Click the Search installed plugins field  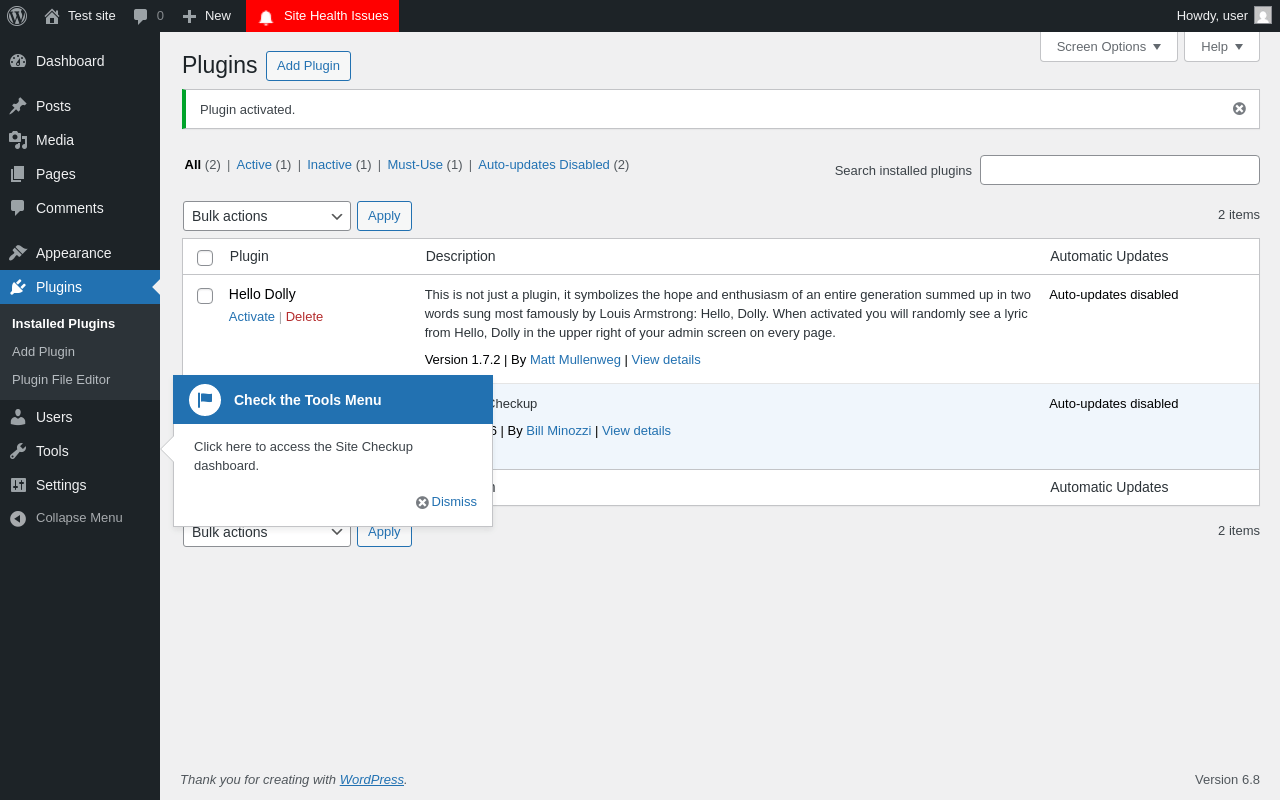[x=1120, y=170]
